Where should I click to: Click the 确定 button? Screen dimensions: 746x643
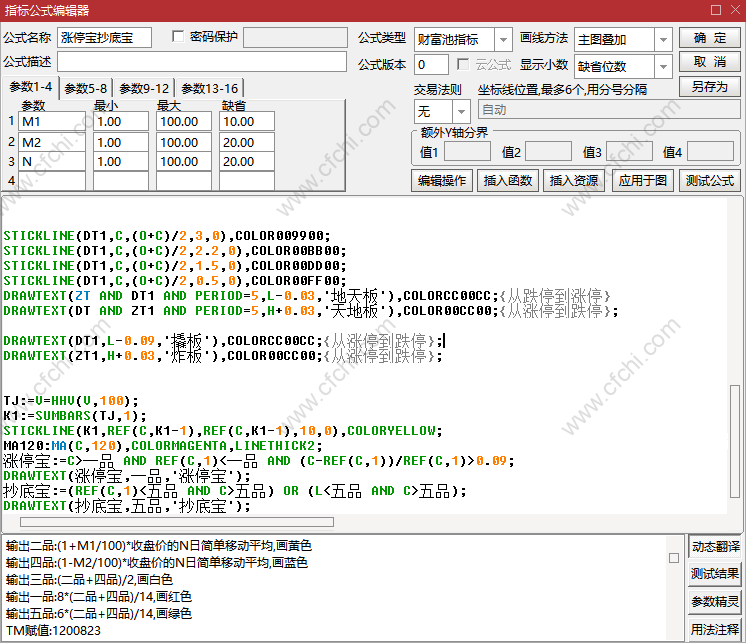pyautogui.click(x=709, y=38)
